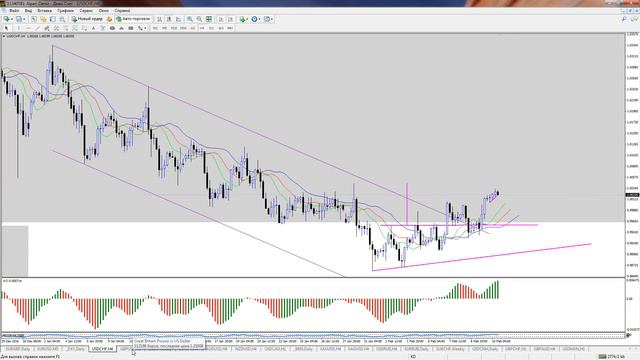Open the Сервис menu
The height and width of the screenshot is (360, 640).
click(x=86, y=10)
